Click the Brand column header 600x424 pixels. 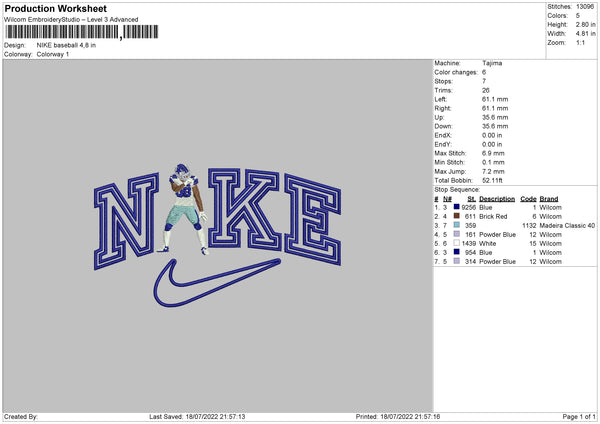[549, 199]
